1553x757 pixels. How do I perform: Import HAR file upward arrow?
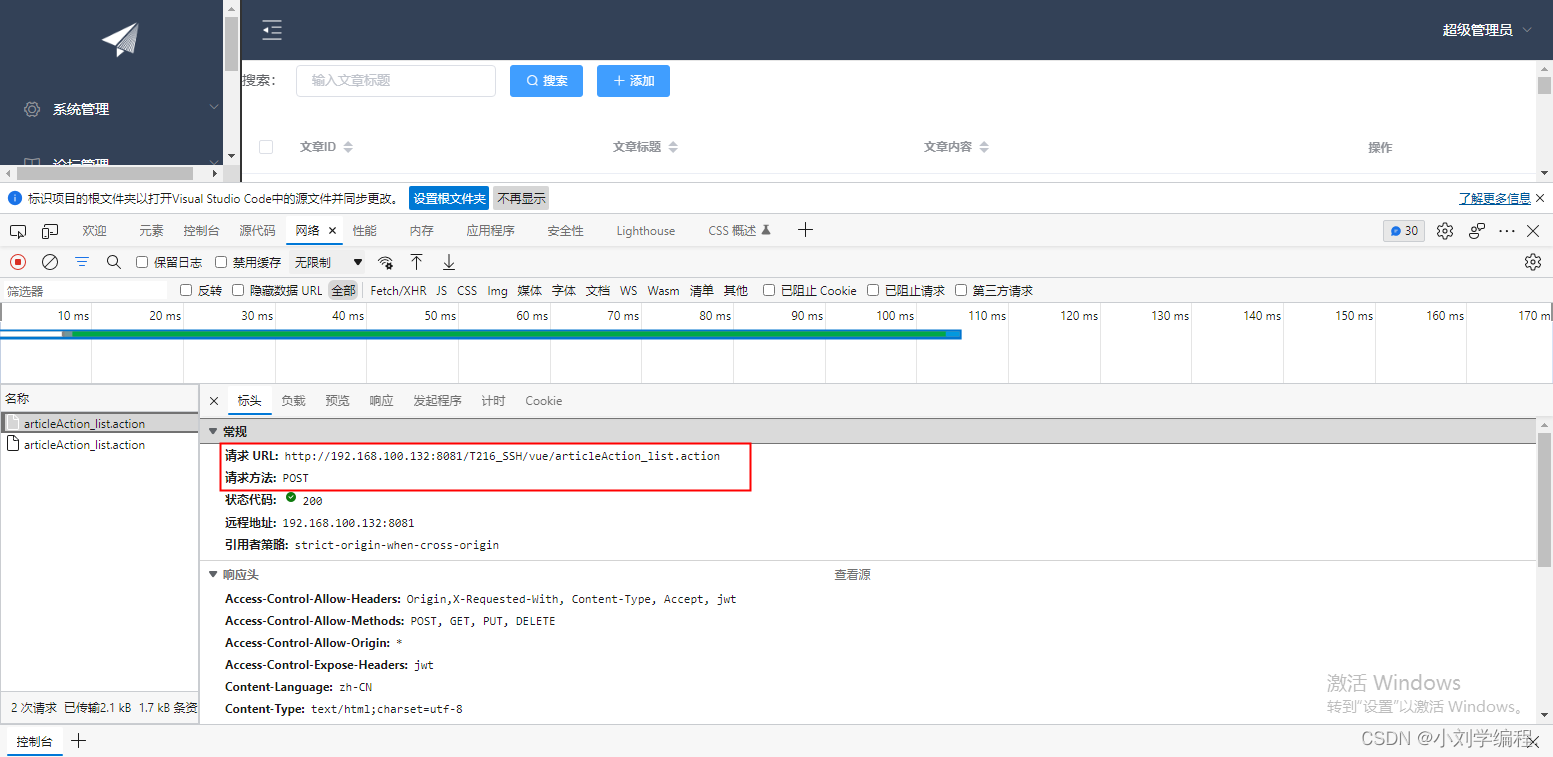coord(417,262)
